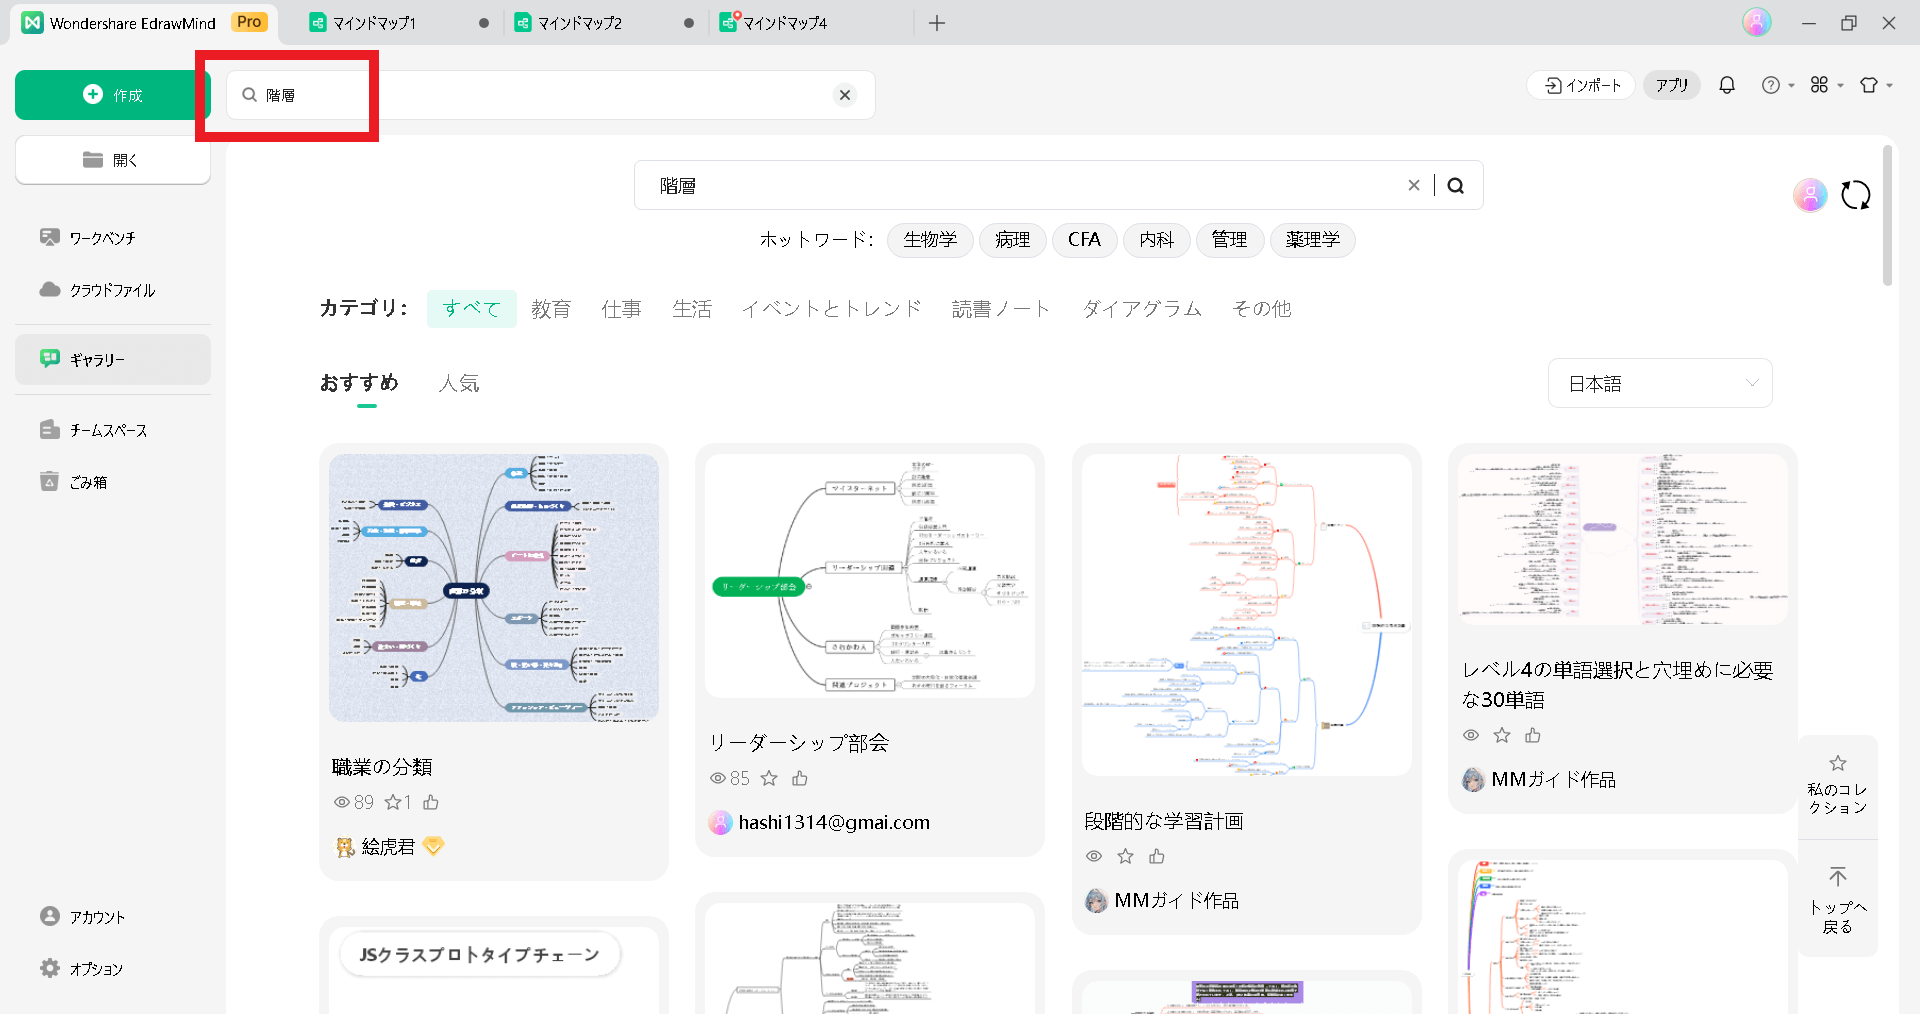Select the 生物学 hot word
The height and width of the screenshot is (1014, 1920).
(x=930, y=240)
